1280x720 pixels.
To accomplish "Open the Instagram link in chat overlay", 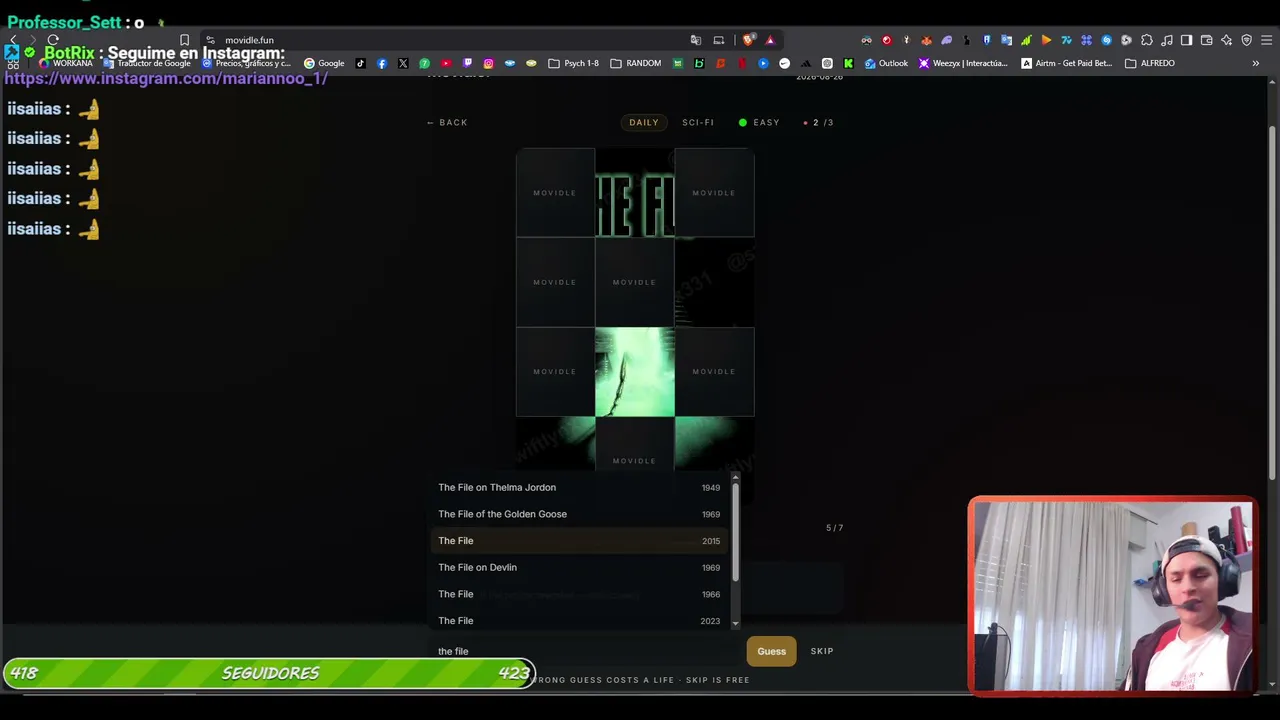I will 166,78.
